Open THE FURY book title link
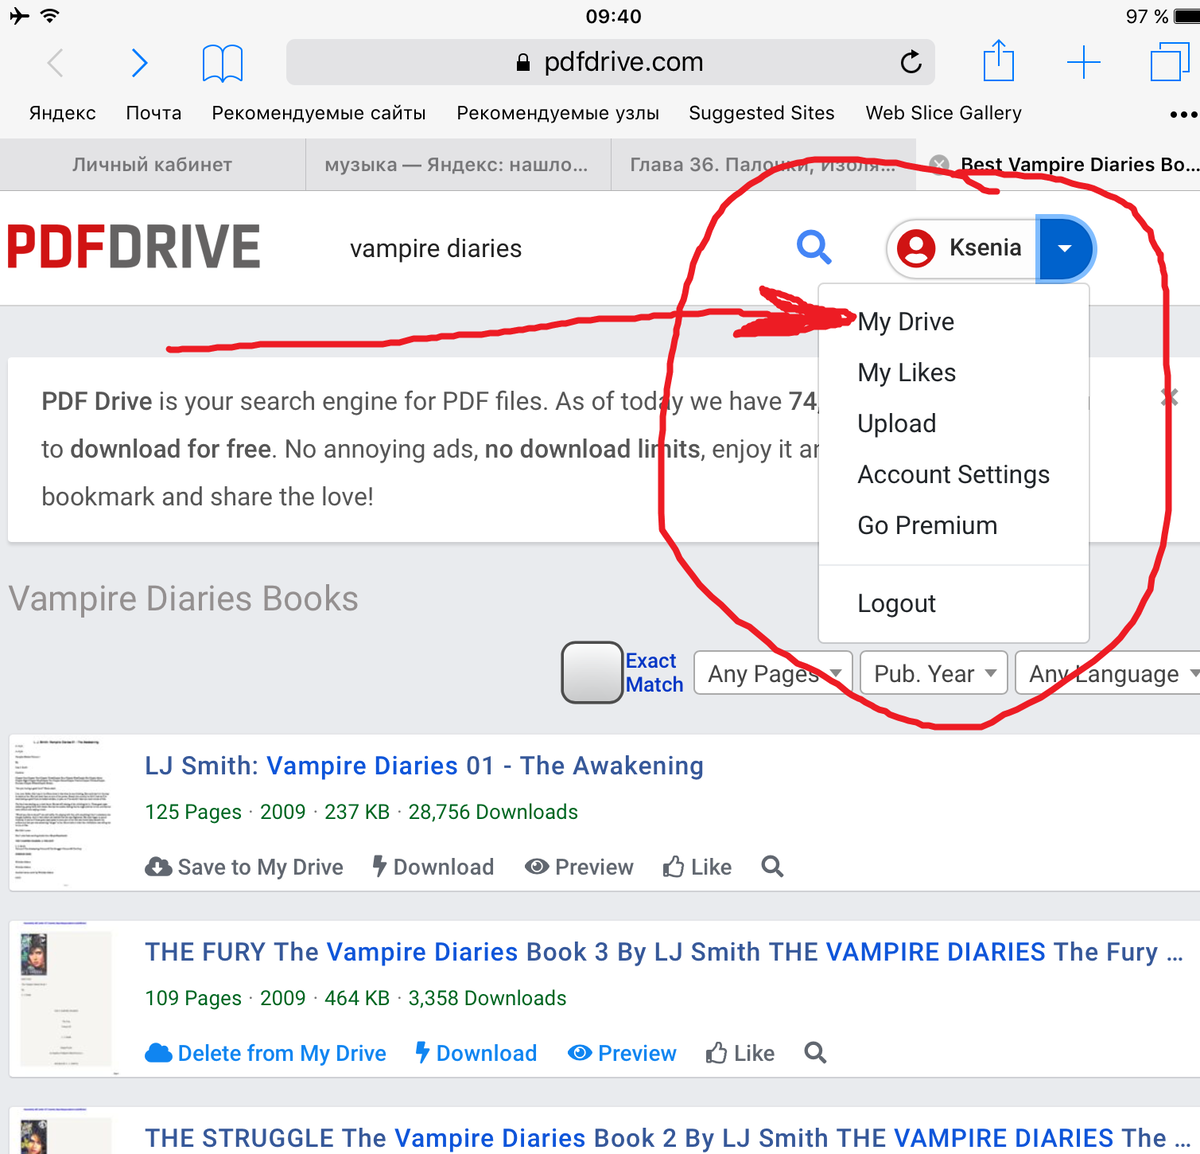 [x=664, y=952]
